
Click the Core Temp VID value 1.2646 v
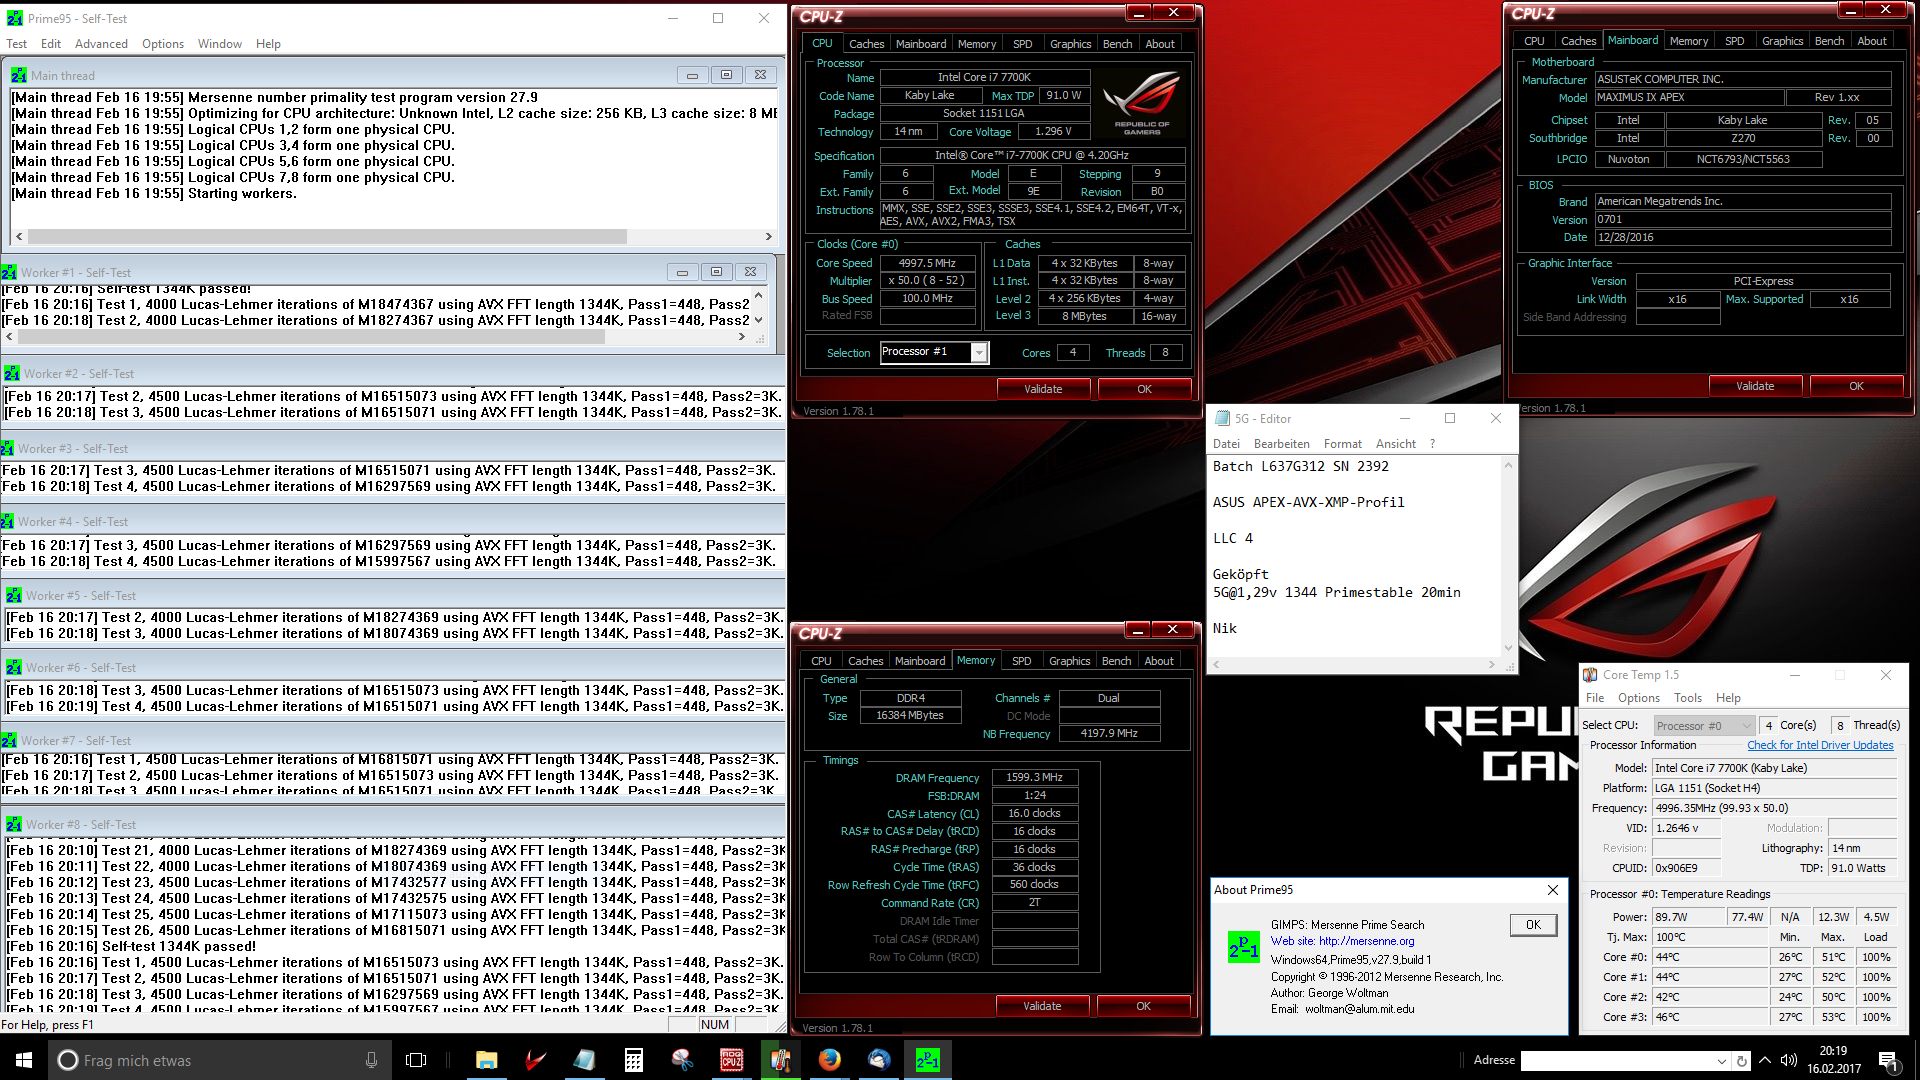tap(1686, 828)
